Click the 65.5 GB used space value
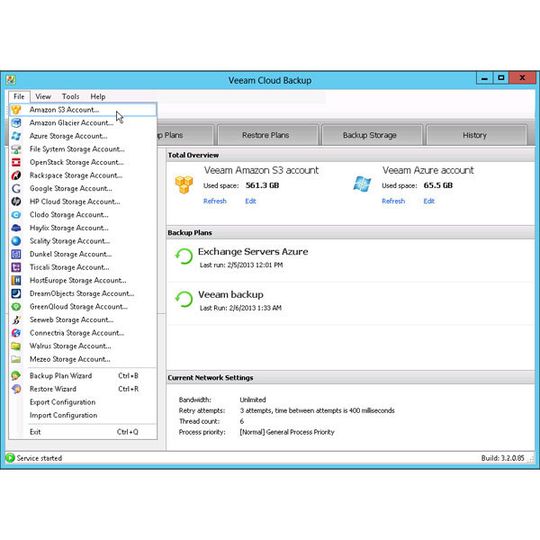 tap(438, 185)
